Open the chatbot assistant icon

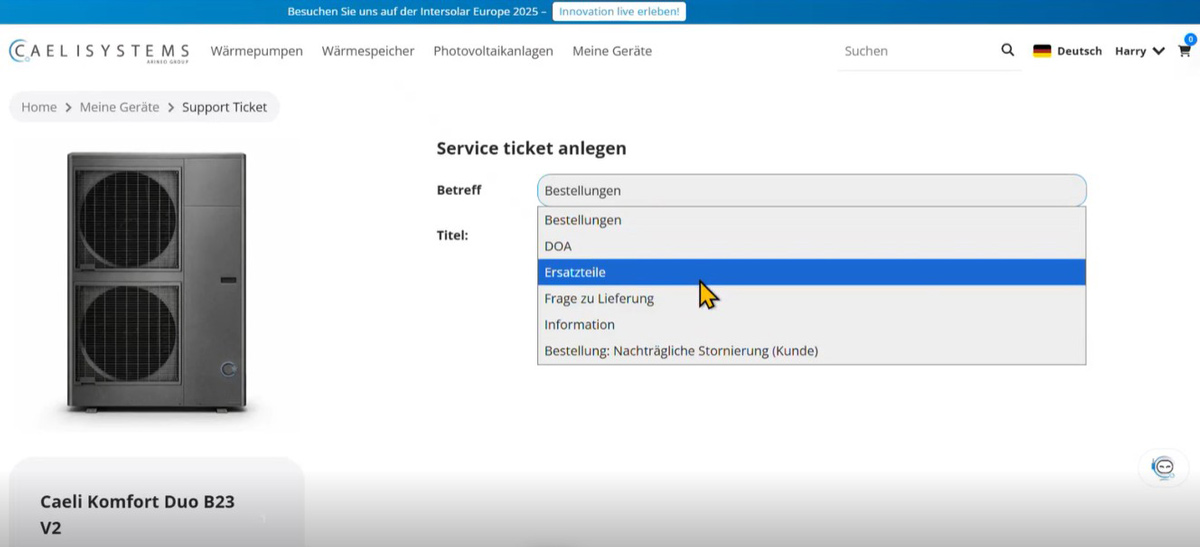pos(1163,467)
